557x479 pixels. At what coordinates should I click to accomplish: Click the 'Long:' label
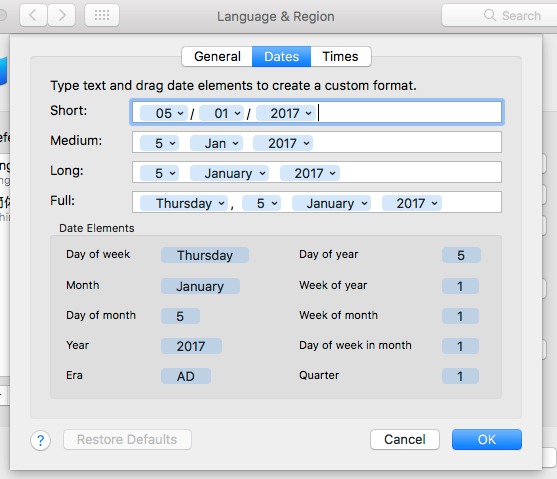[x=67, y=171]
